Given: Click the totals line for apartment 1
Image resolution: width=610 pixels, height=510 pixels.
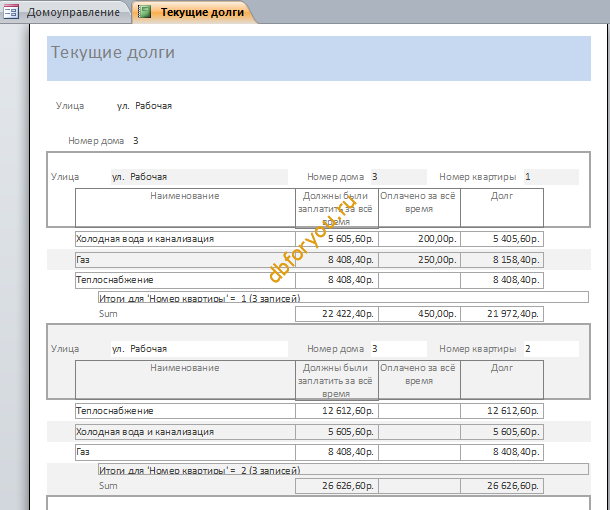Looking at the screenshot, I should click(343, 297).
